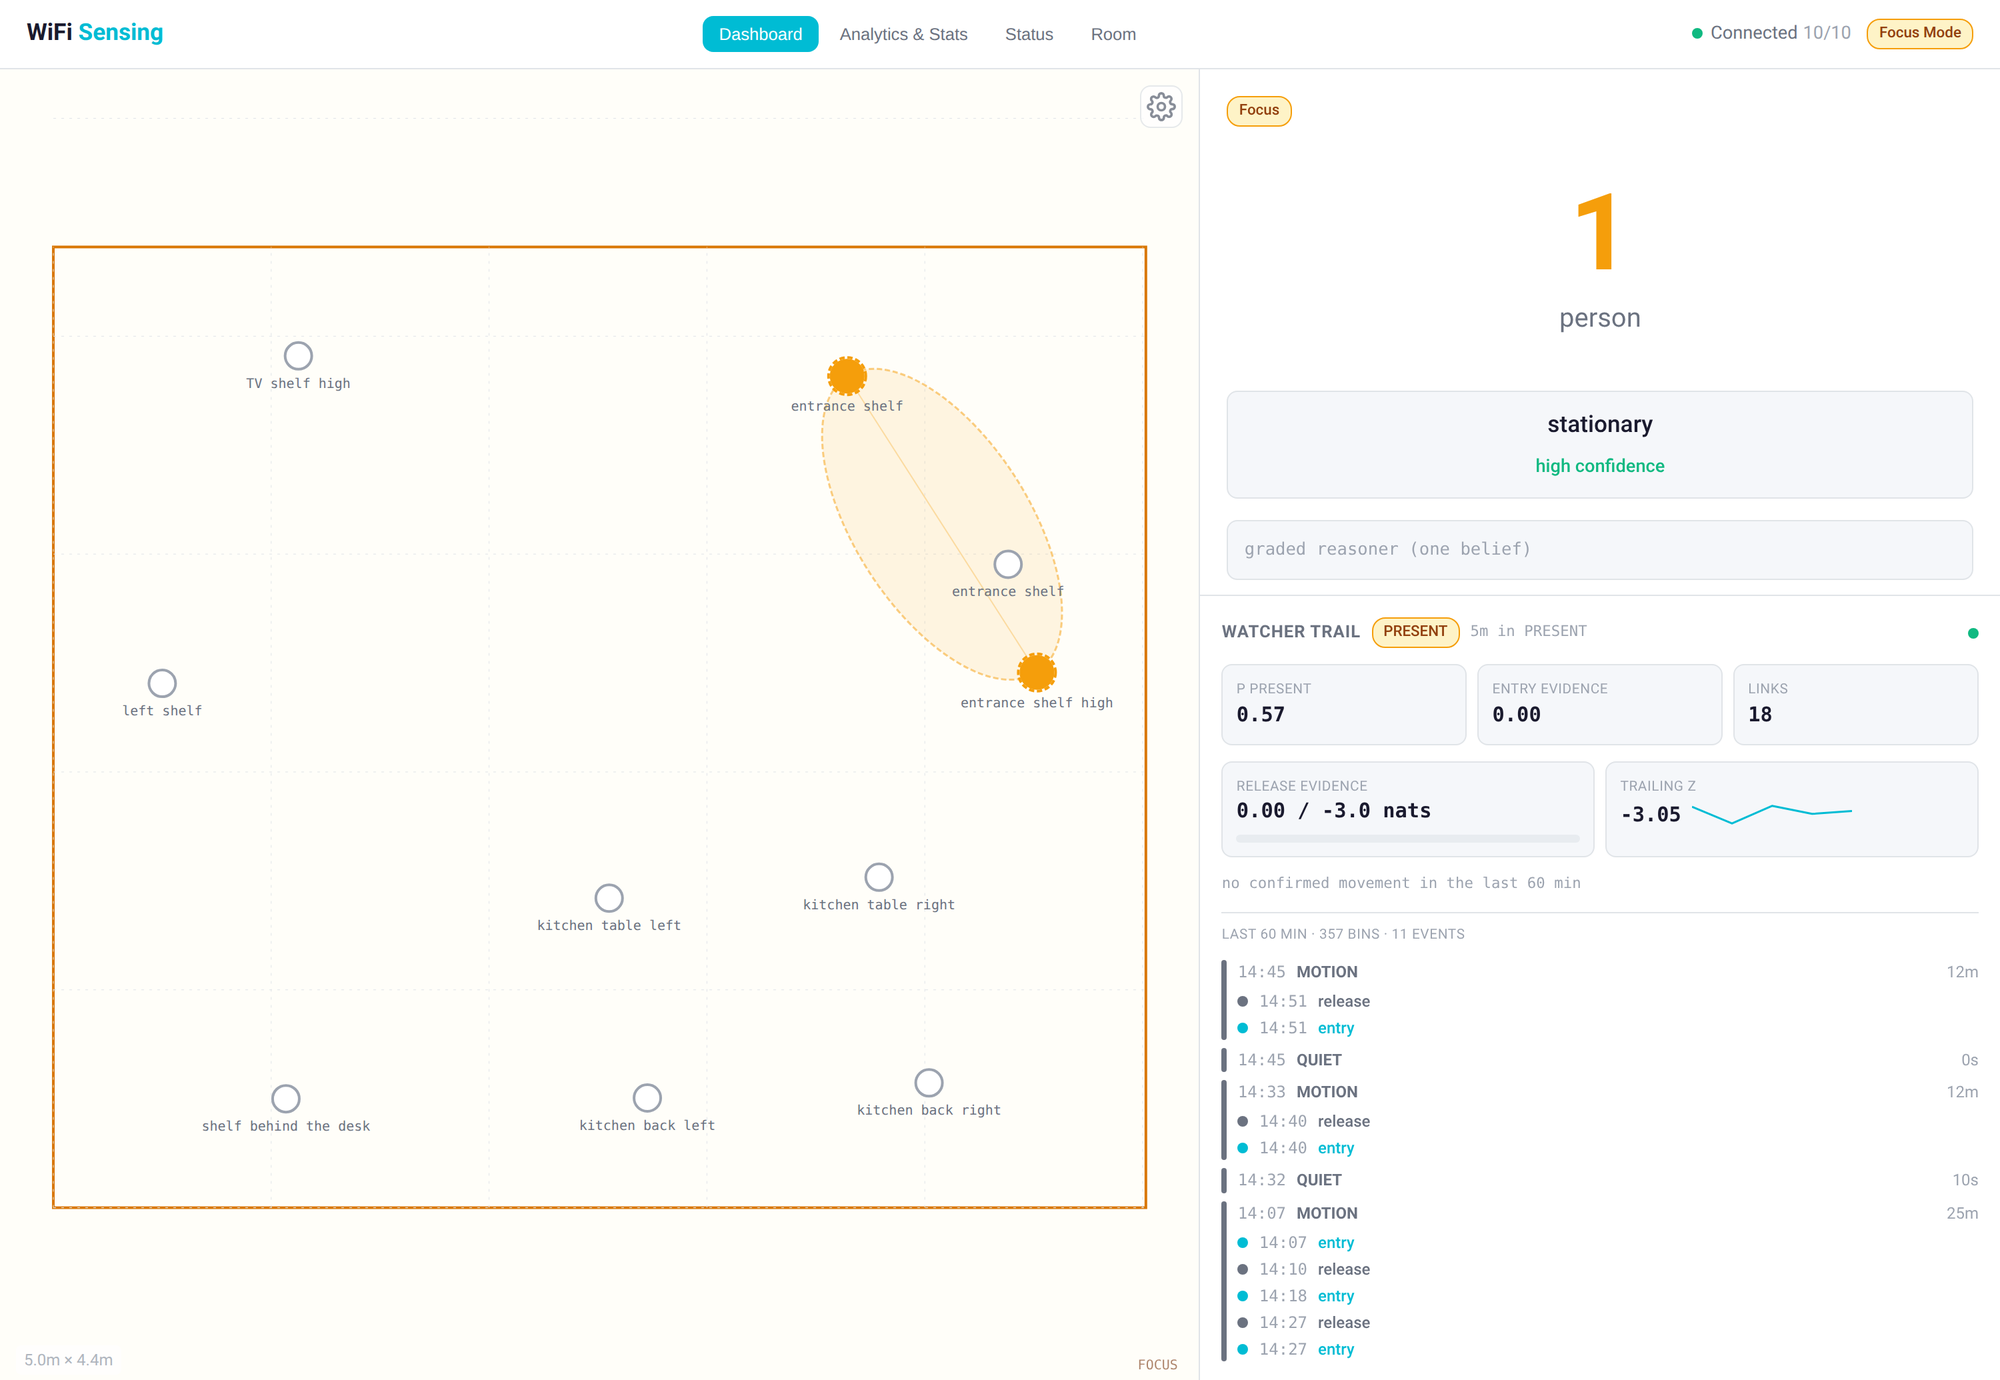Click the P PRESENT 0.57 card
The width and height of the screenshot is (2000, 1380).
click(1343, 704)
